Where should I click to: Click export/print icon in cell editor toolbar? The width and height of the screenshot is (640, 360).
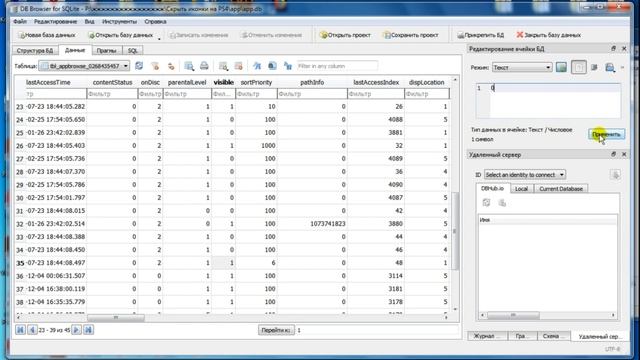pos(610,67)
